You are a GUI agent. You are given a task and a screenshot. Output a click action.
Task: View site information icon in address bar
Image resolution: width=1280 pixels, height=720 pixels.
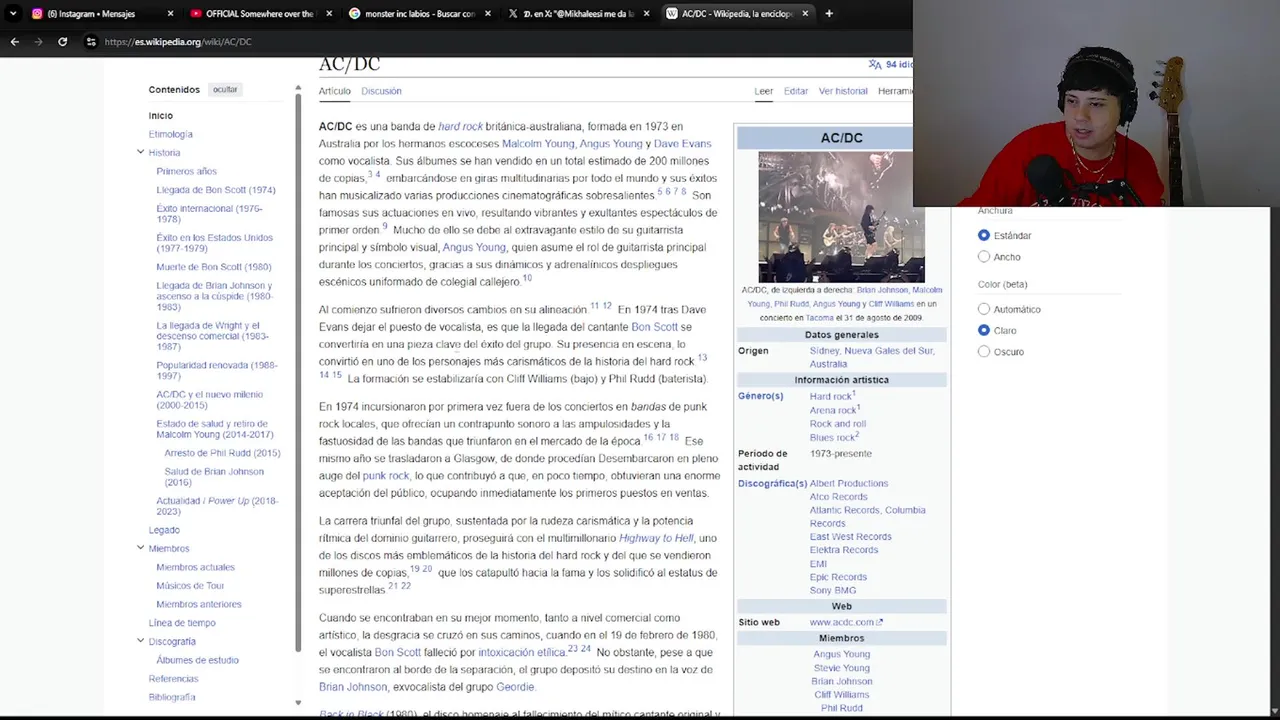(x=91, y=42)
